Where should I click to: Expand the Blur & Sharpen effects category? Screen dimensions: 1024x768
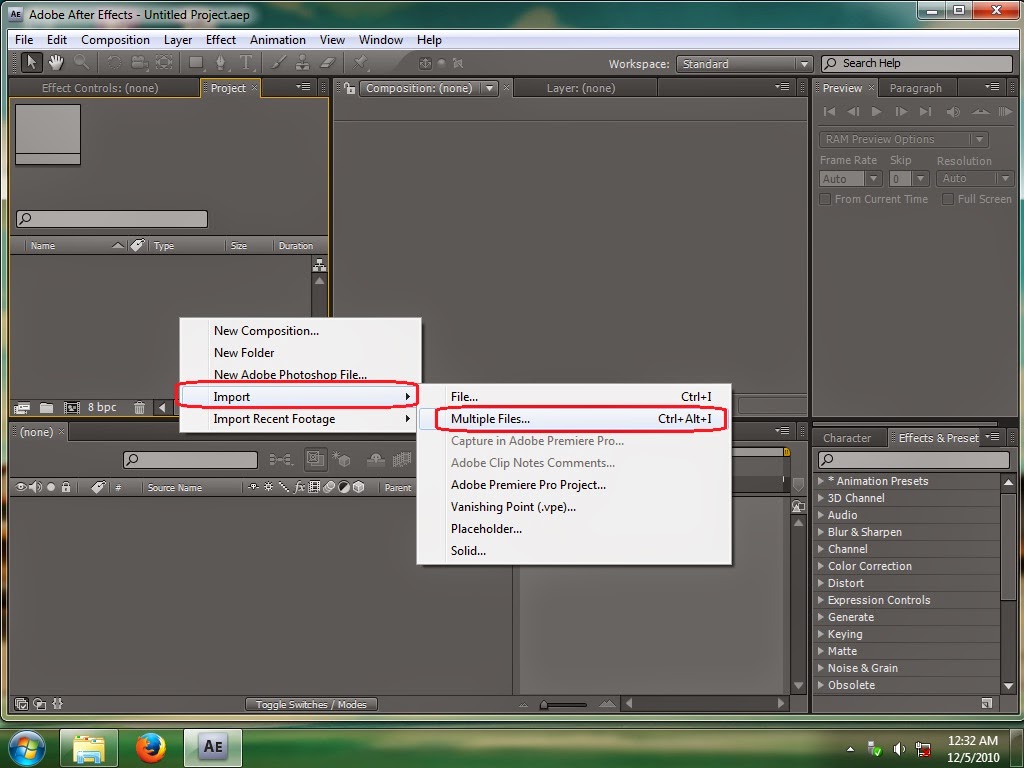pyautogui.click(x=821, y=532)
